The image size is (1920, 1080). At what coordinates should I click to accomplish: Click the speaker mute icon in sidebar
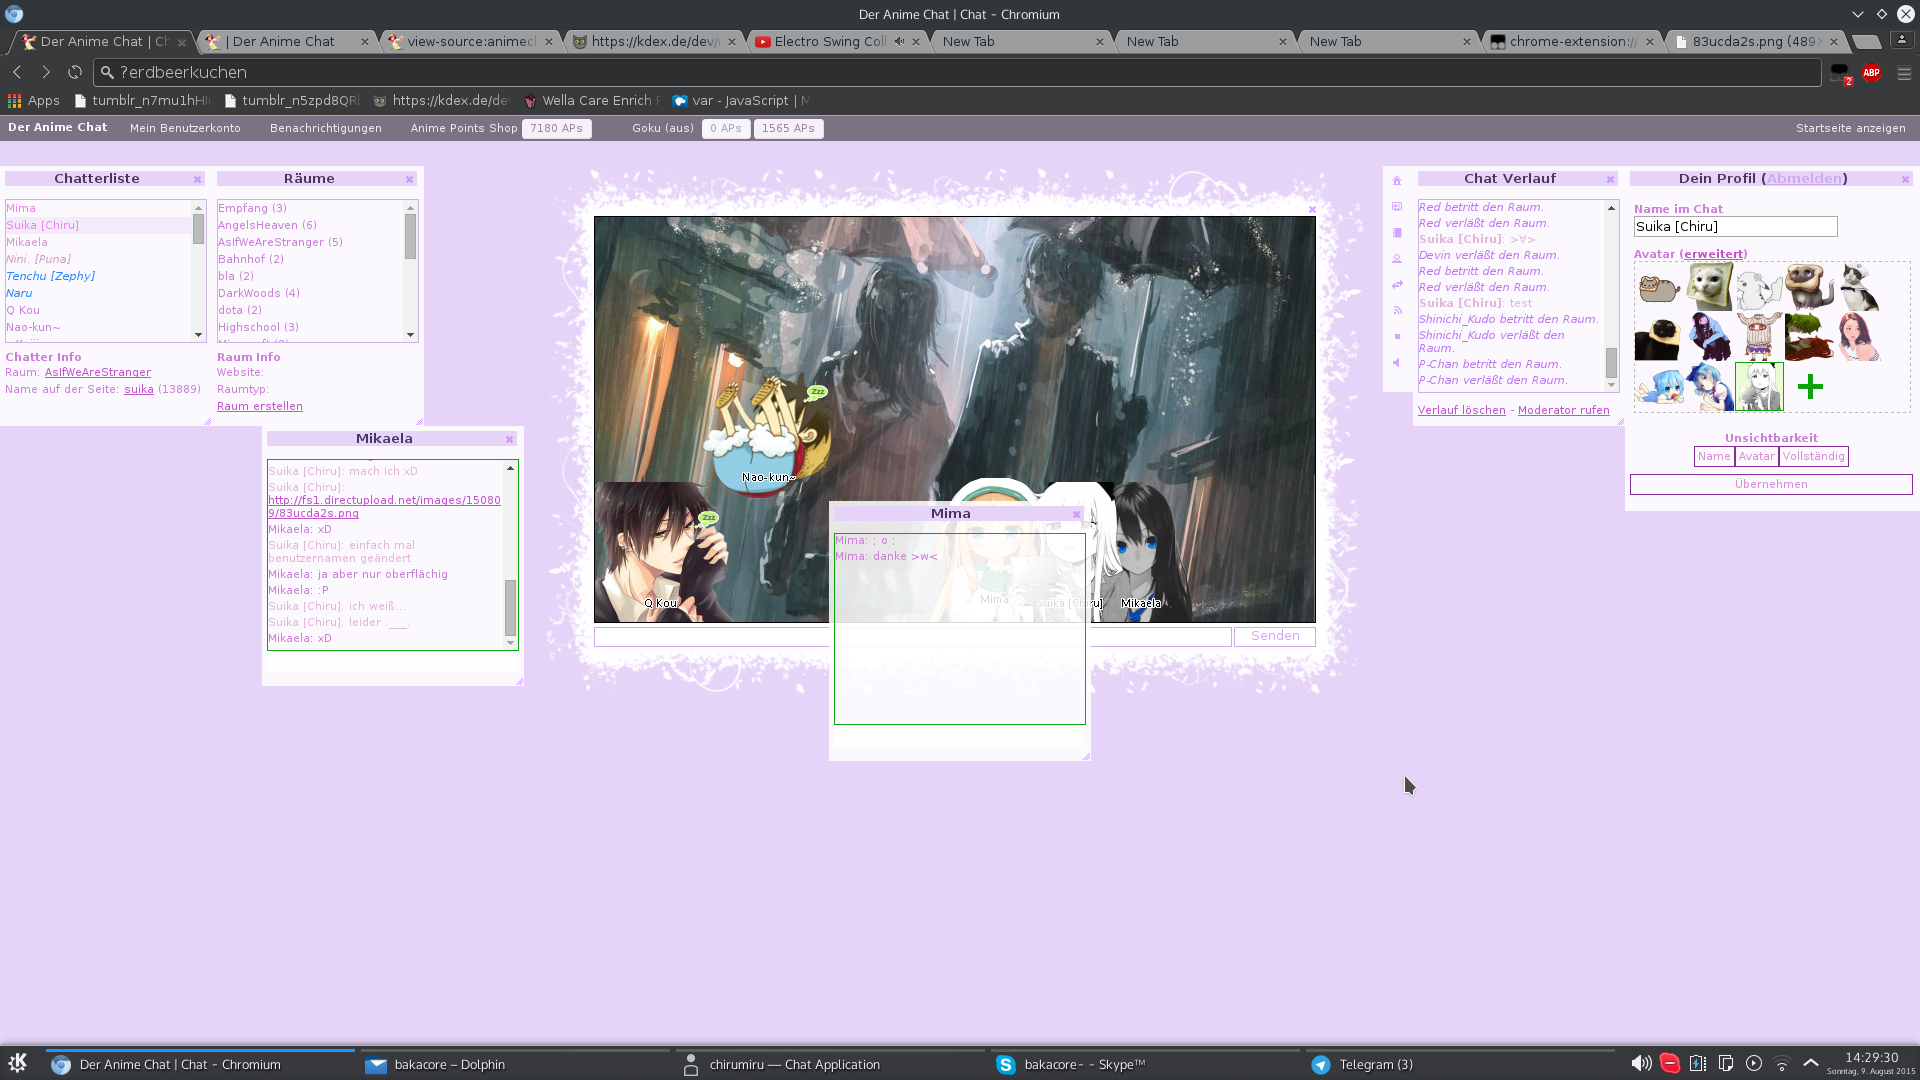point(1397,362)
